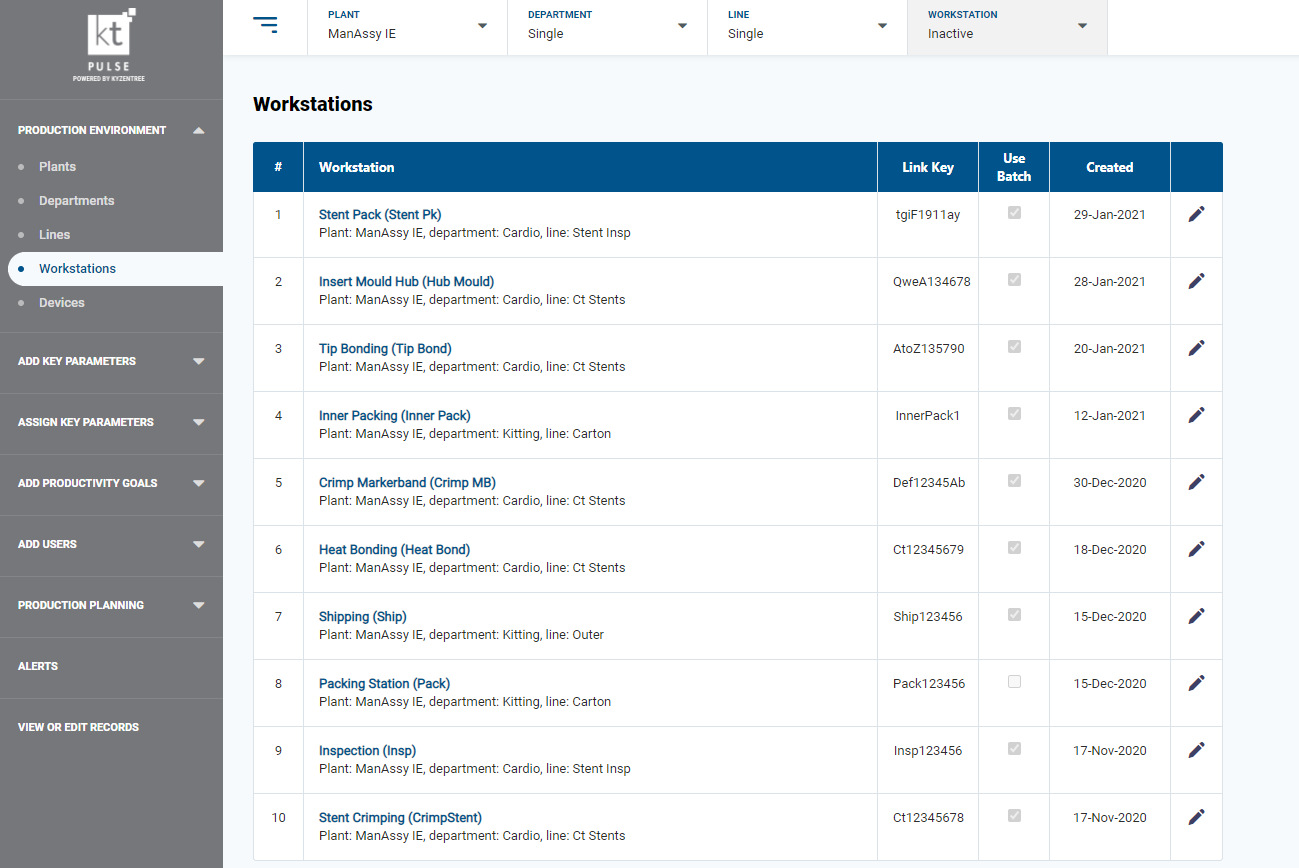Screen dimensions: 1299x868
Task: Open the Plant dropdown
Action: (x=407, y=27)
